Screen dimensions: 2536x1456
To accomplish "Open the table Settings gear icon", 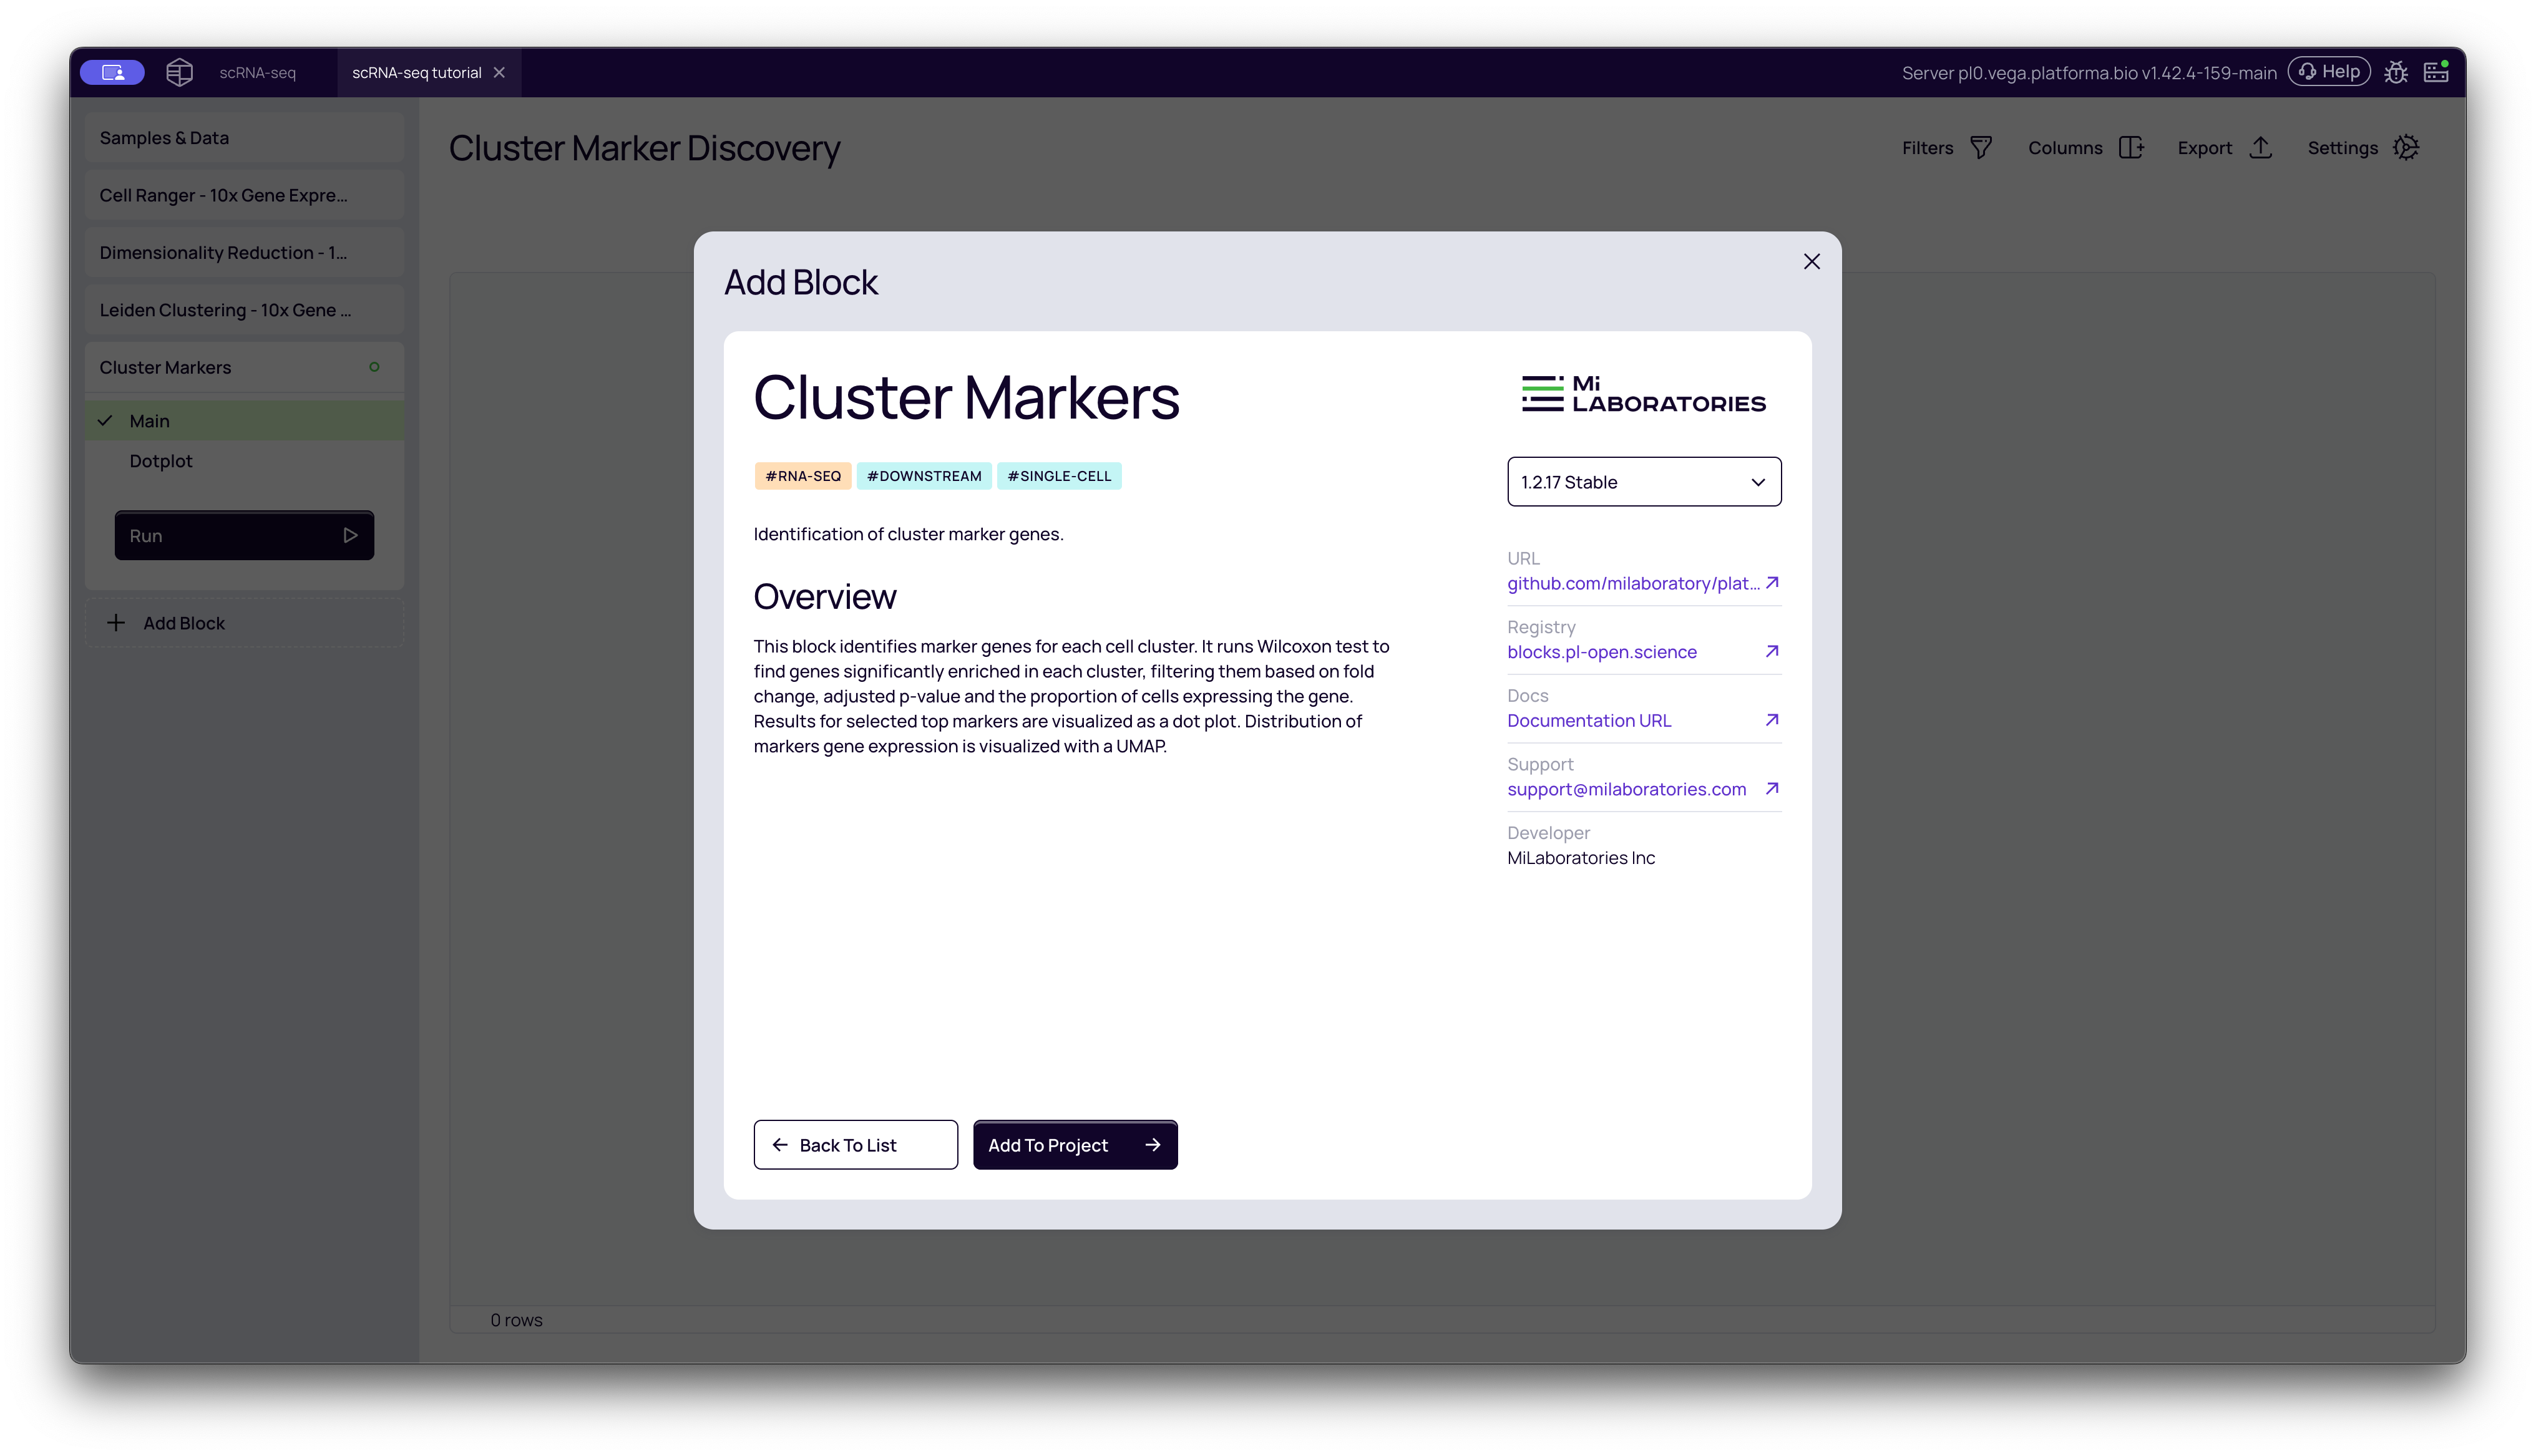I will 2407,147.
